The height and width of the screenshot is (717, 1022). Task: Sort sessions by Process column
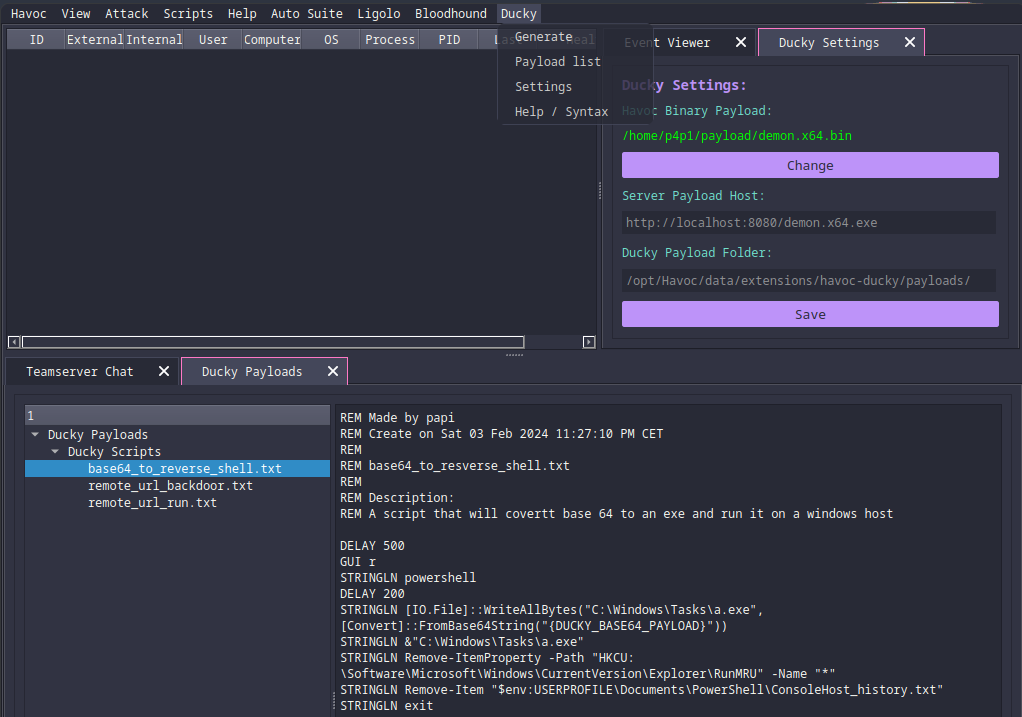tap(390, 40)
